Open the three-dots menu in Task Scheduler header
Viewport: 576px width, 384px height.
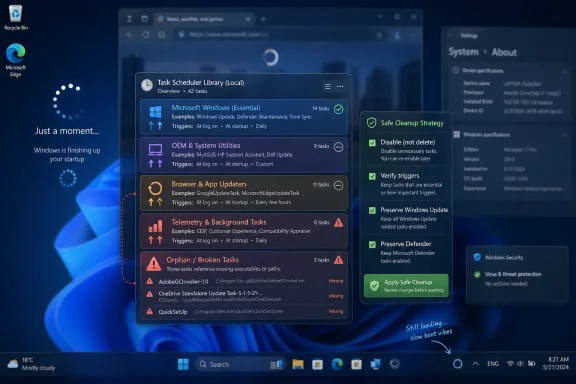340,86
